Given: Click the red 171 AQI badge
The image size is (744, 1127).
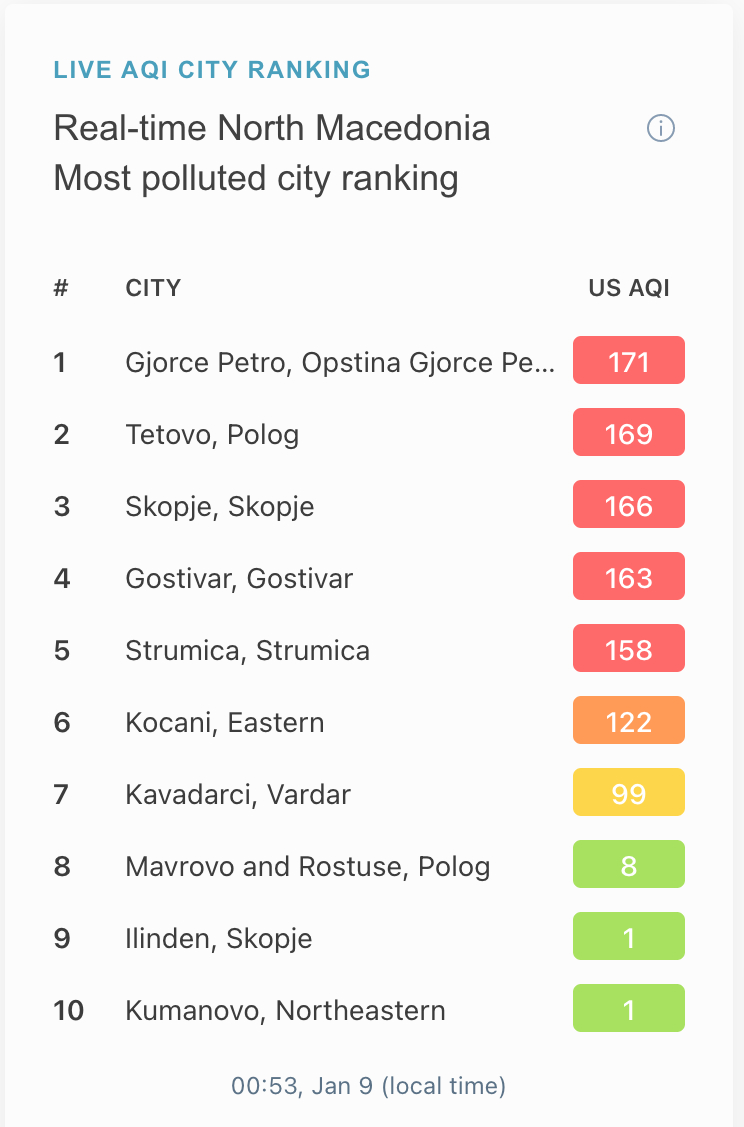Looking at the screenshot, I should click(629, 360).
